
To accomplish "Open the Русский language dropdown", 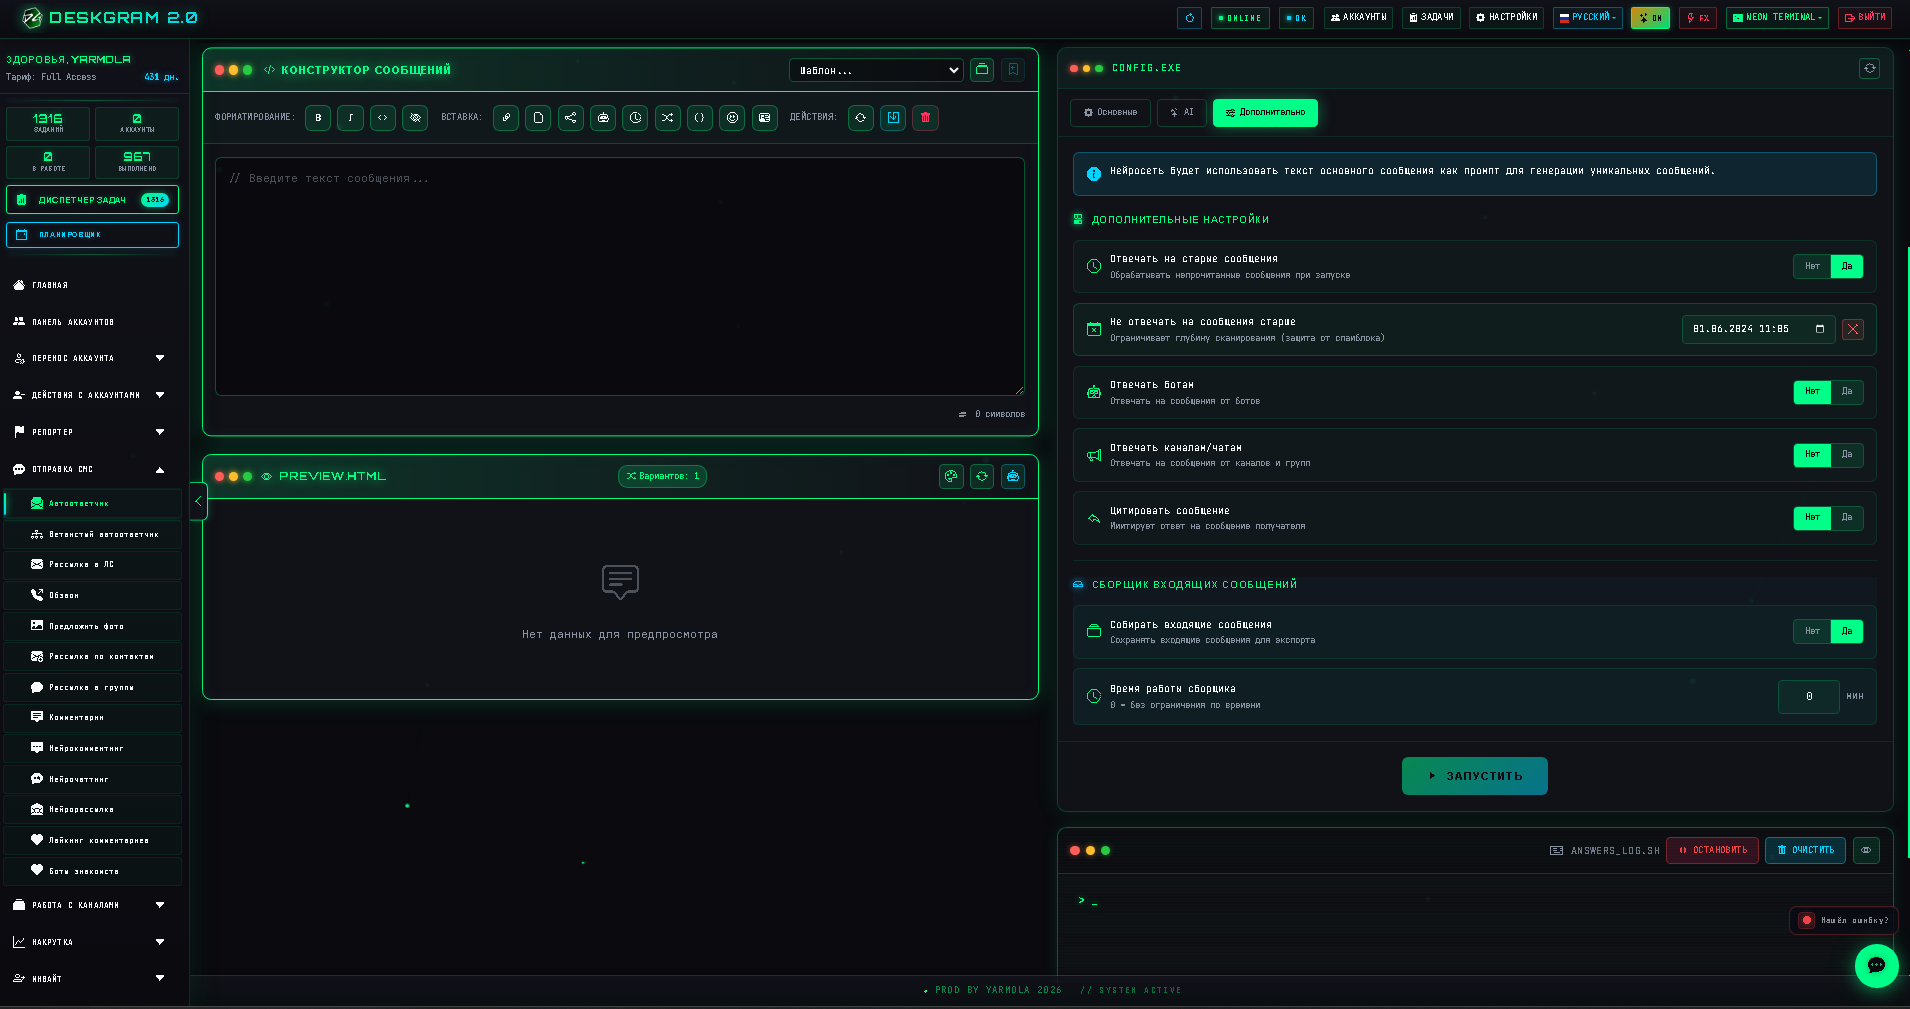I will 1588,17.
